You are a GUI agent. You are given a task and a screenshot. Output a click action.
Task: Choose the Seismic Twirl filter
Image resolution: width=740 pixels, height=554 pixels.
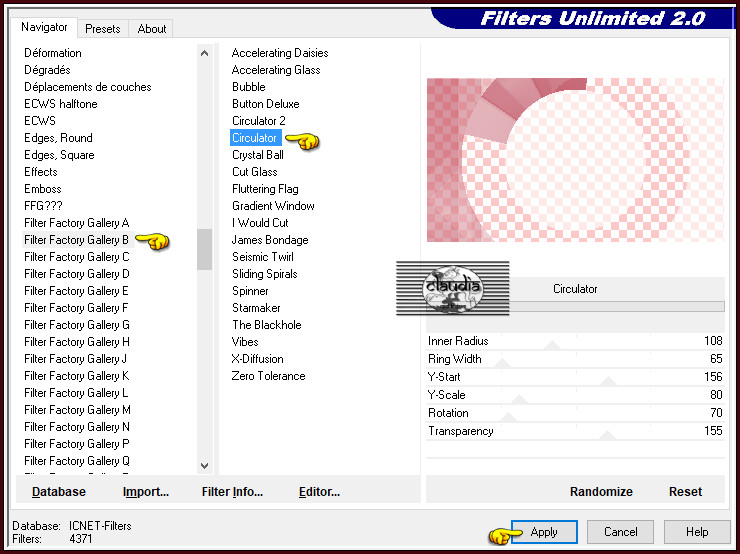(263, 257)
